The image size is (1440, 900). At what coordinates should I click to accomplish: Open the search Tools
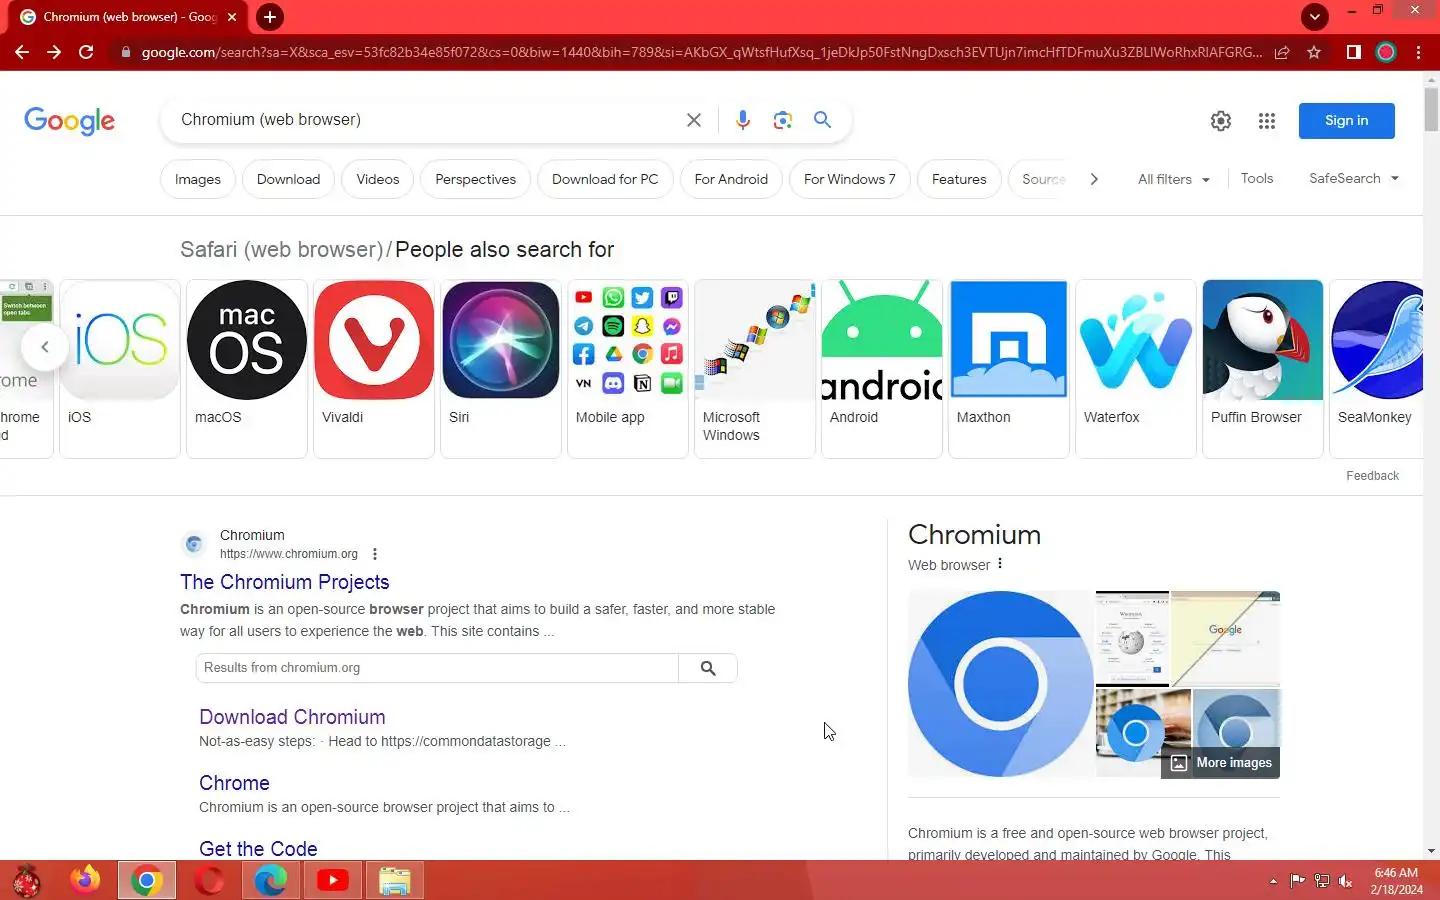(1257, 178)
